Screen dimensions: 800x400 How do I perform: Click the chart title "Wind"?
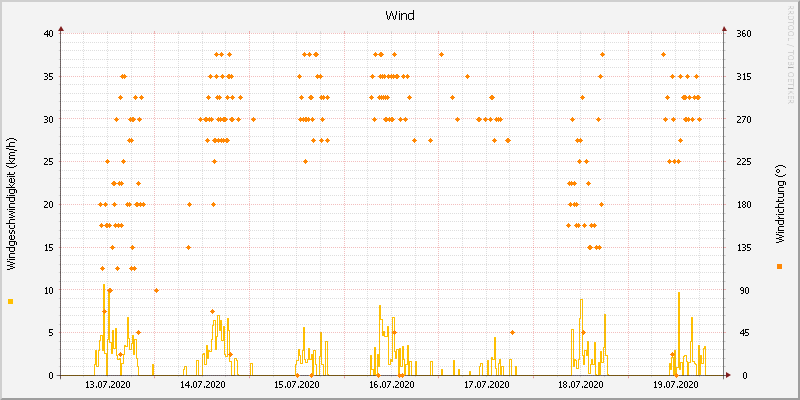(399, 16)
